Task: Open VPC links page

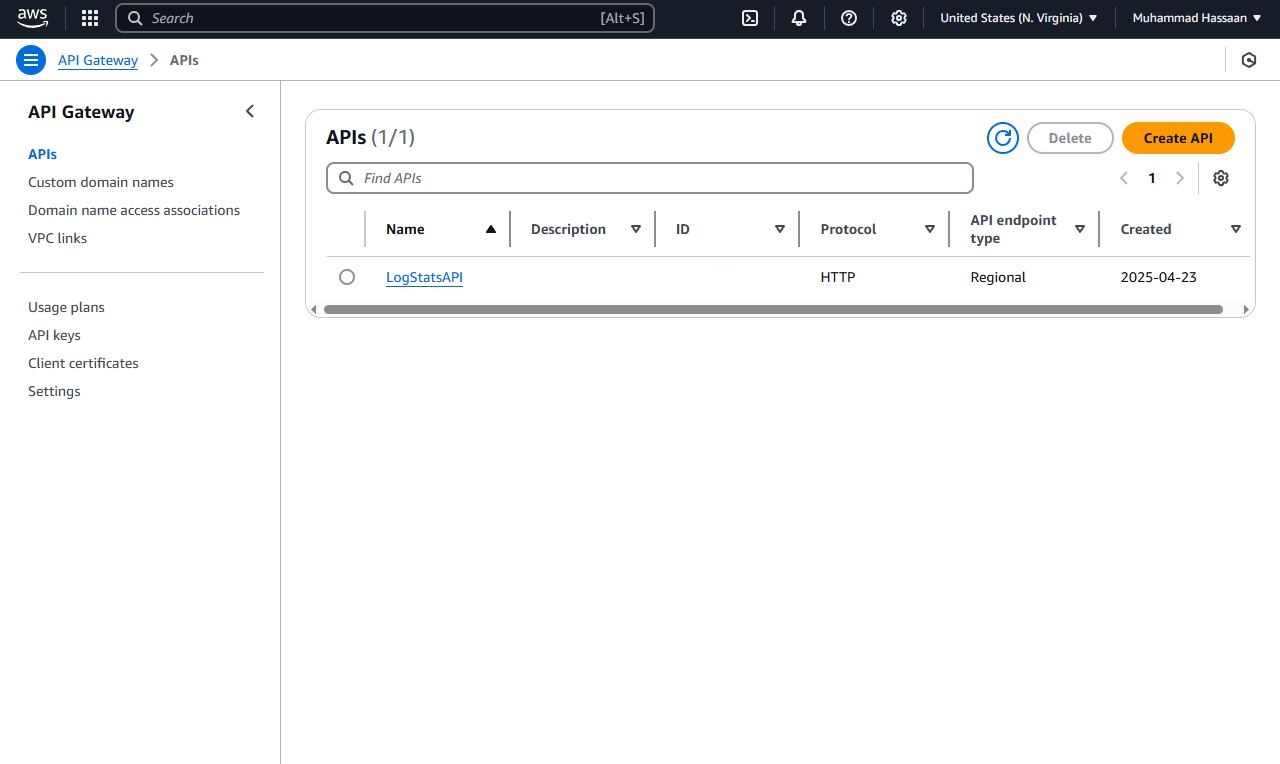Action: [57, 238]
